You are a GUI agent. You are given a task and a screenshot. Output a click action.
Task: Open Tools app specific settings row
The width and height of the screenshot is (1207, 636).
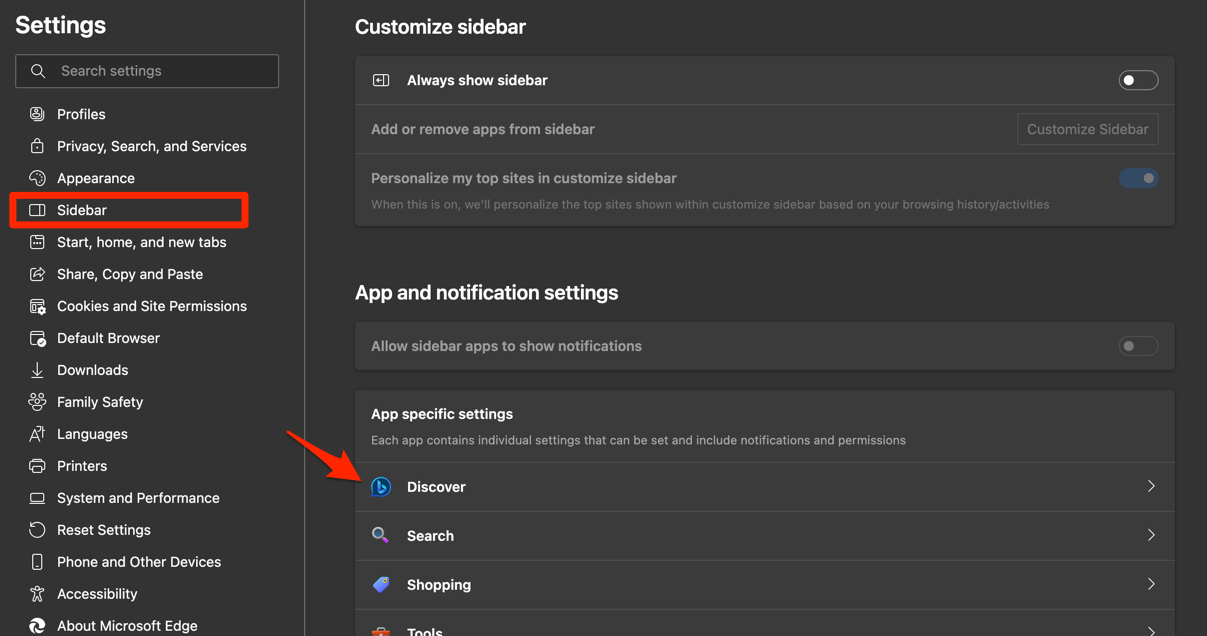(765, 624)
